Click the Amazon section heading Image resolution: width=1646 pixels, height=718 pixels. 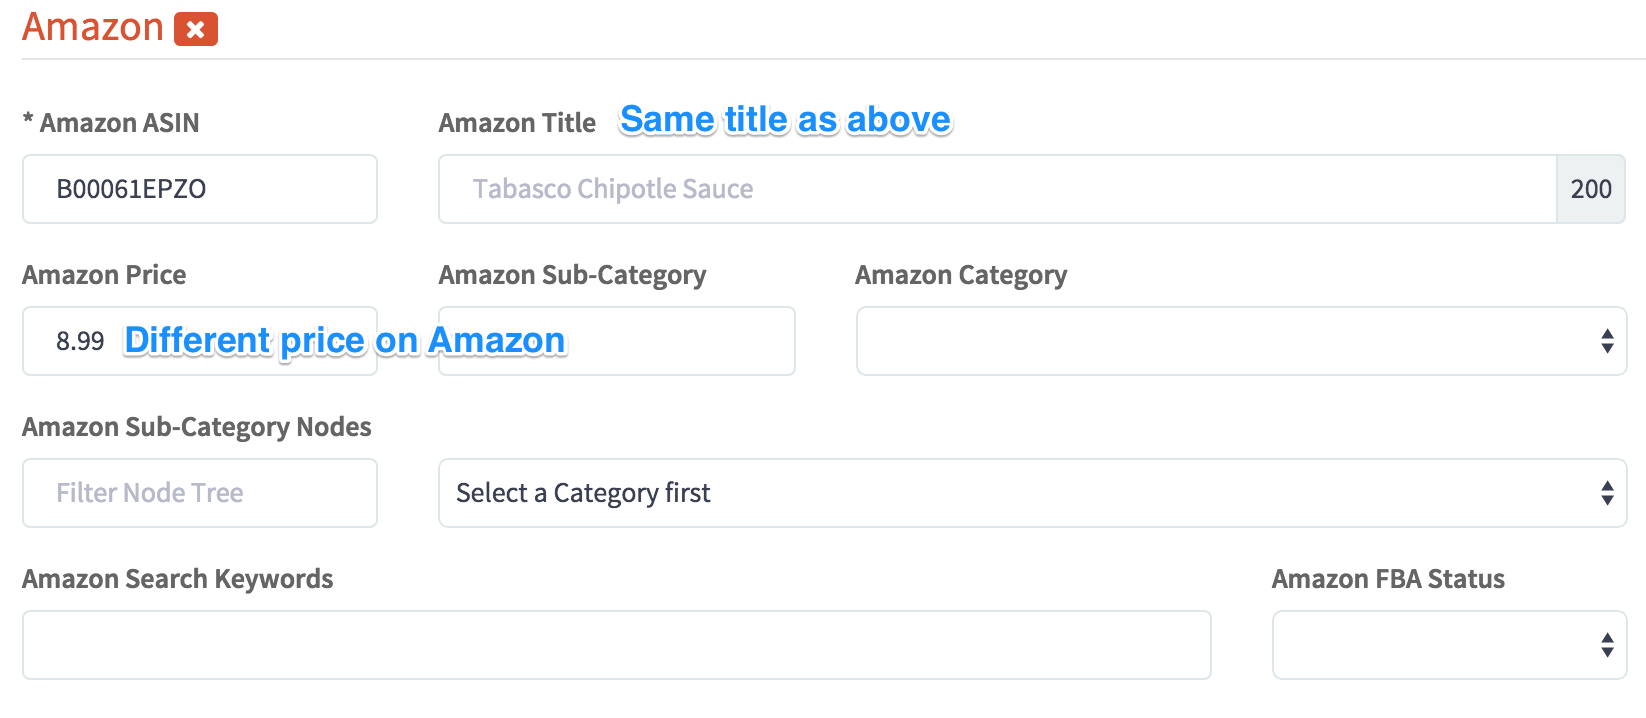(93, 27)
